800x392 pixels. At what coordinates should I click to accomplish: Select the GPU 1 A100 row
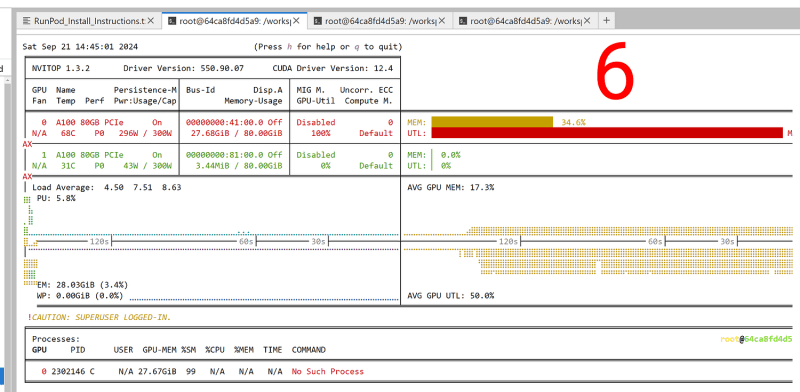[213, 160]
